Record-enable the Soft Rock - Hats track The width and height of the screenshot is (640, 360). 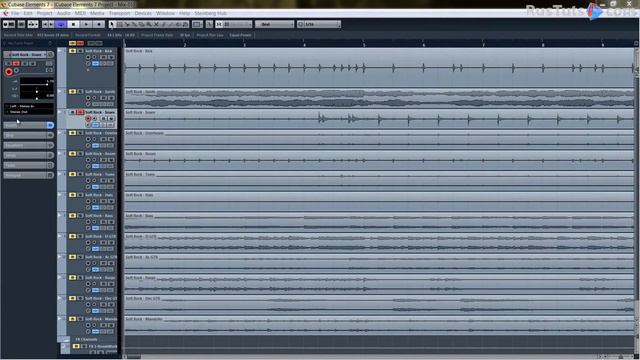point(88,201)
